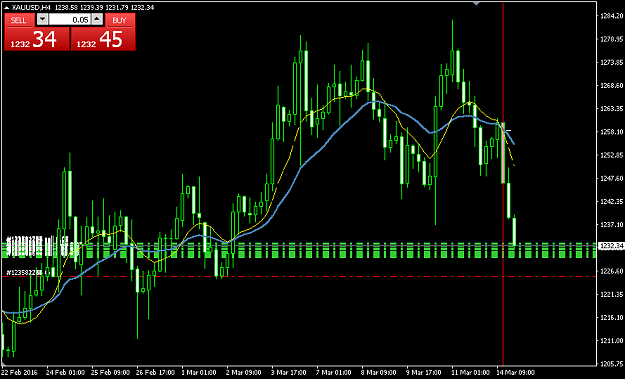The width and height of the screenshot is (625, 379).
Task: Click the 1268.60 price scale label
Action: [x=611, y=86]
